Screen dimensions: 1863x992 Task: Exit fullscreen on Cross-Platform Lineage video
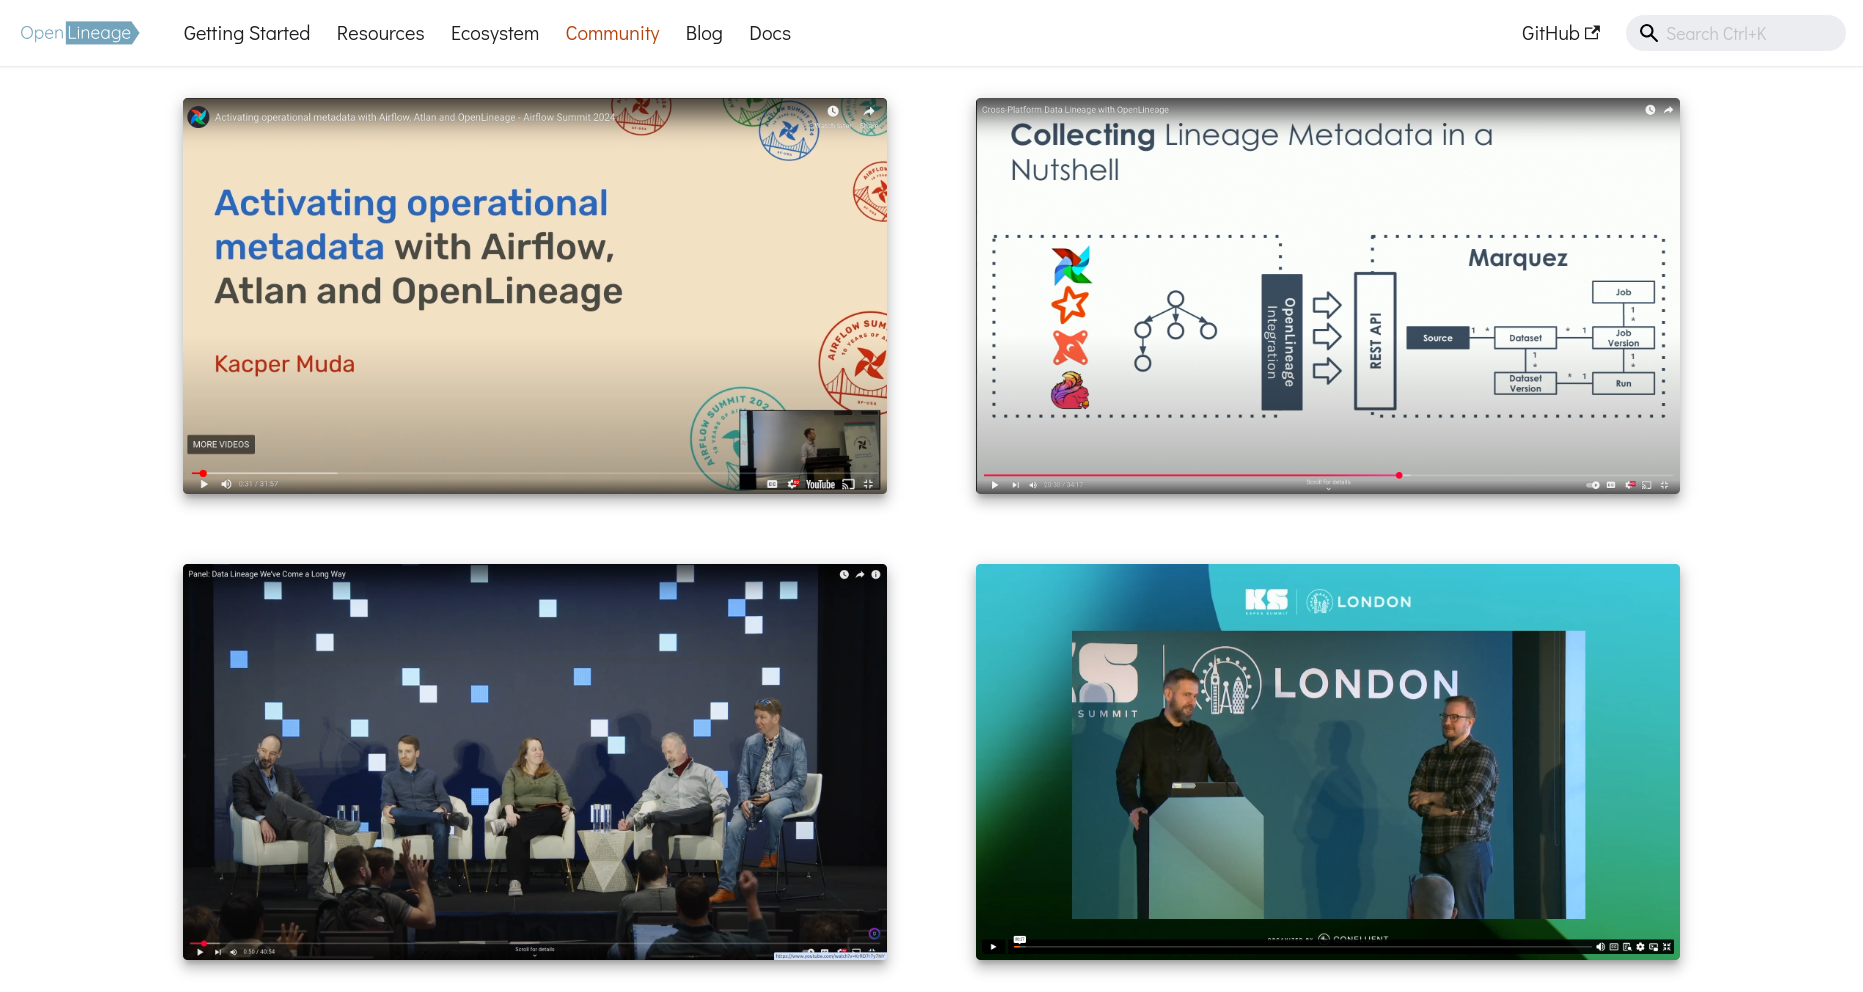click(x=1664, y=485)
